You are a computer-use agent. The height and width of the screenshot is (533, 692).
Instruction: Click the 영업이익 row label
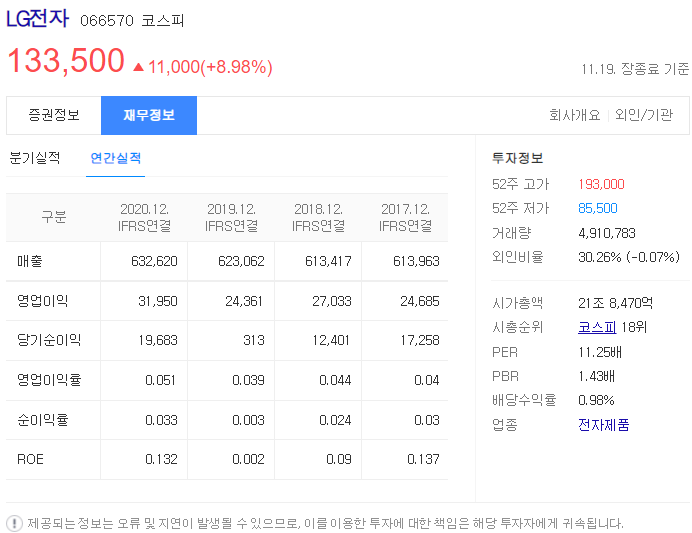coord(42,301)
